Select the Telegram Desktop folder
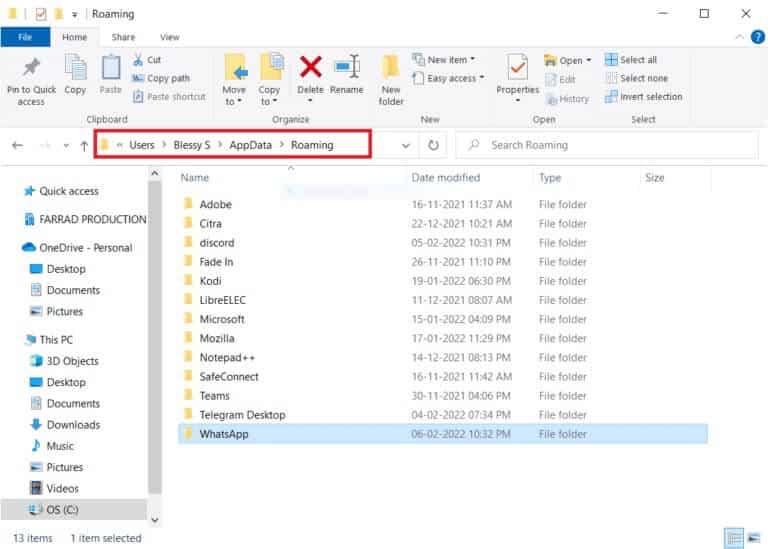The height and width of the screenshot is (549, 768). tap(443, 415)
